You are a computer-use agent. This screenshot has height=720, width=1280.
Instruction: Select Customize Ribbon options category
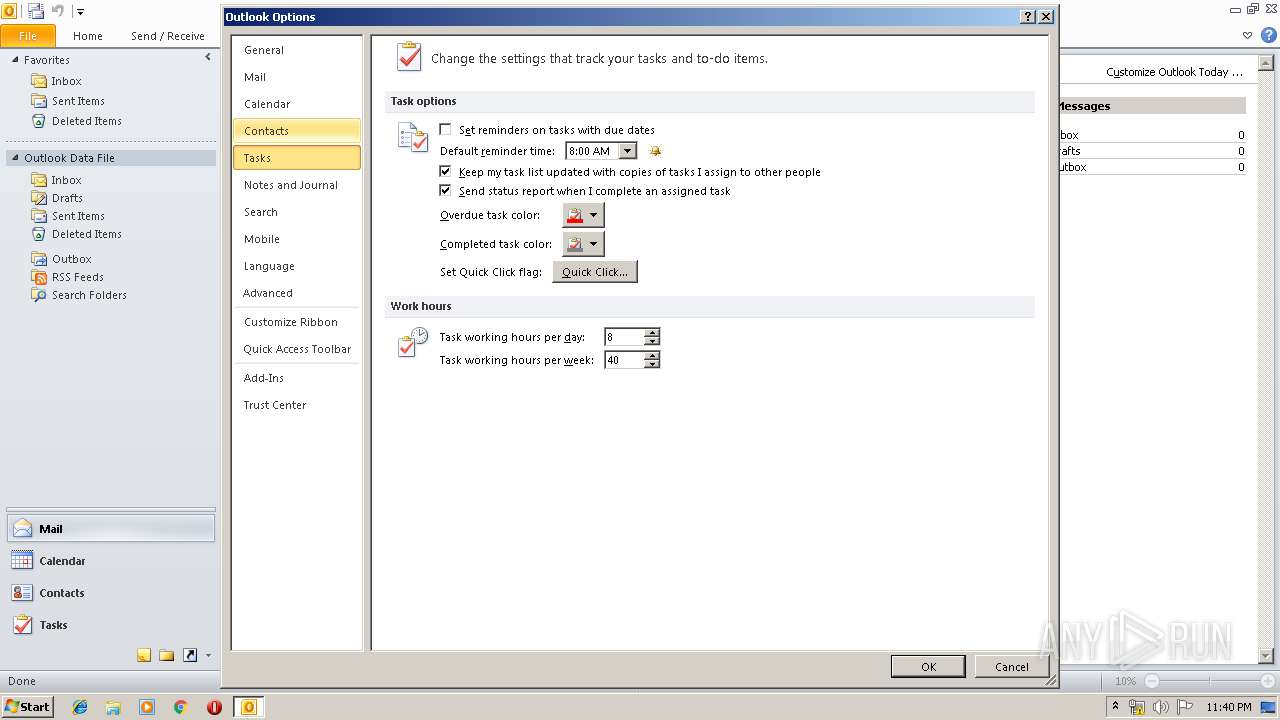(x=297, y=322)
